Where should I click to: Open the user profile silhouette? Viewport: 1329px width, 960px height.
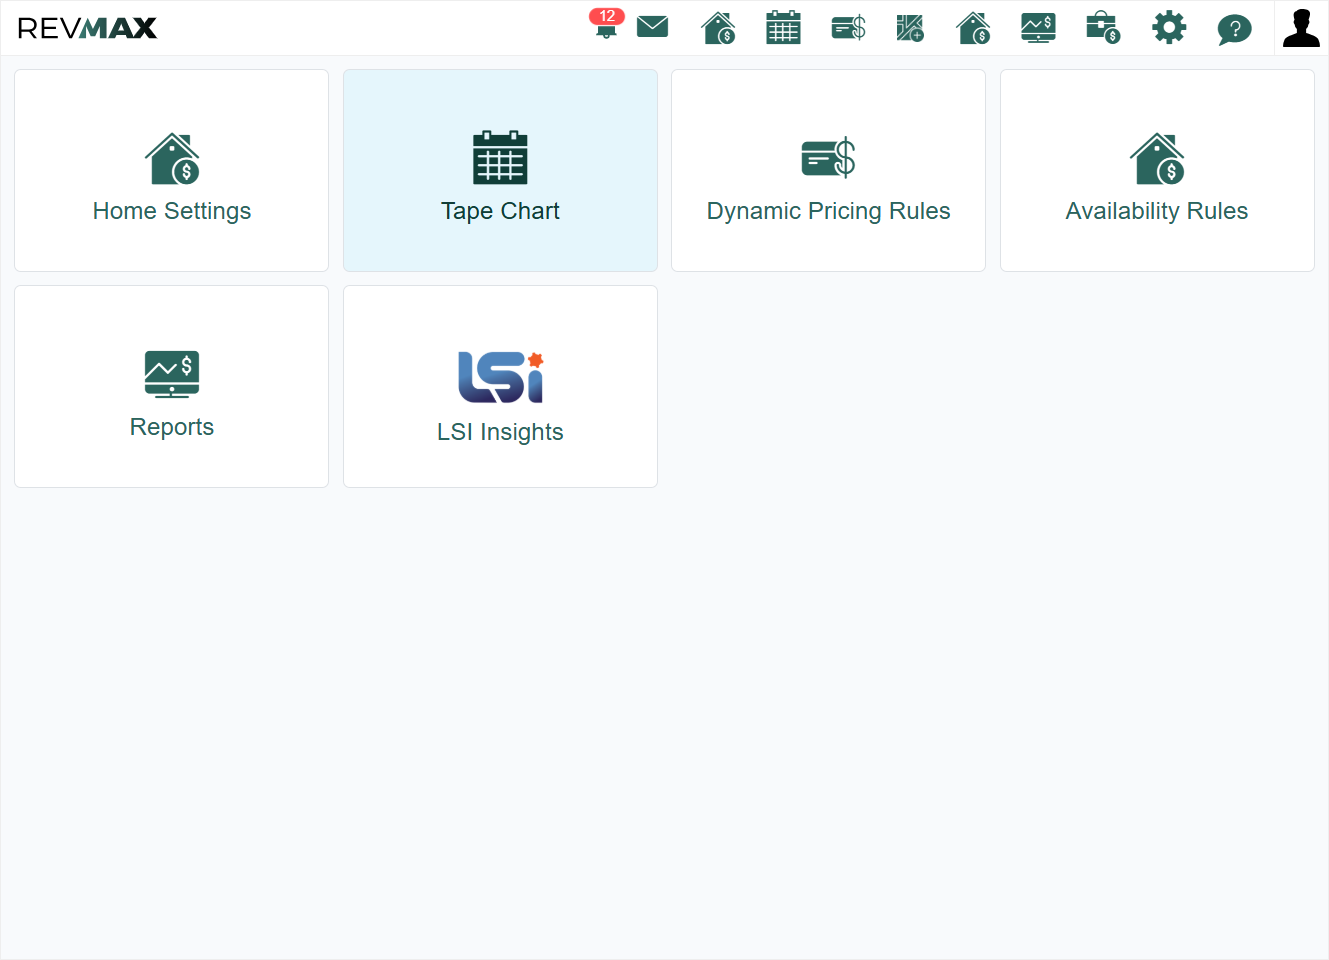click(x=1301, y=28)
